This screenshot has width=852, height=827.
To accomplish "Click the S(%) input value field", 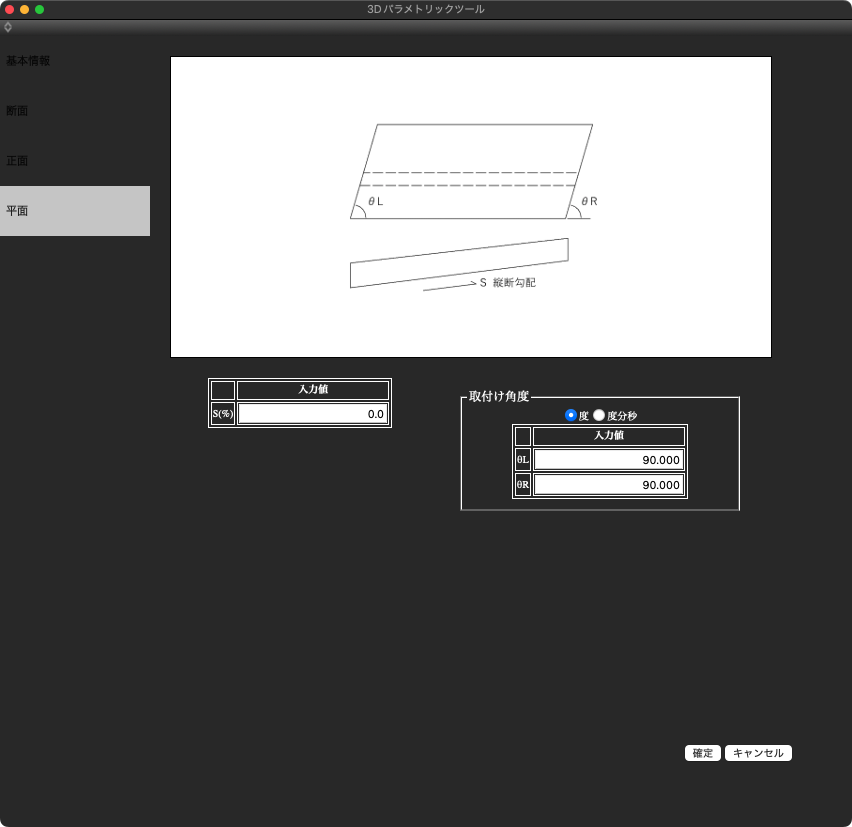I will tap(312, 414).
